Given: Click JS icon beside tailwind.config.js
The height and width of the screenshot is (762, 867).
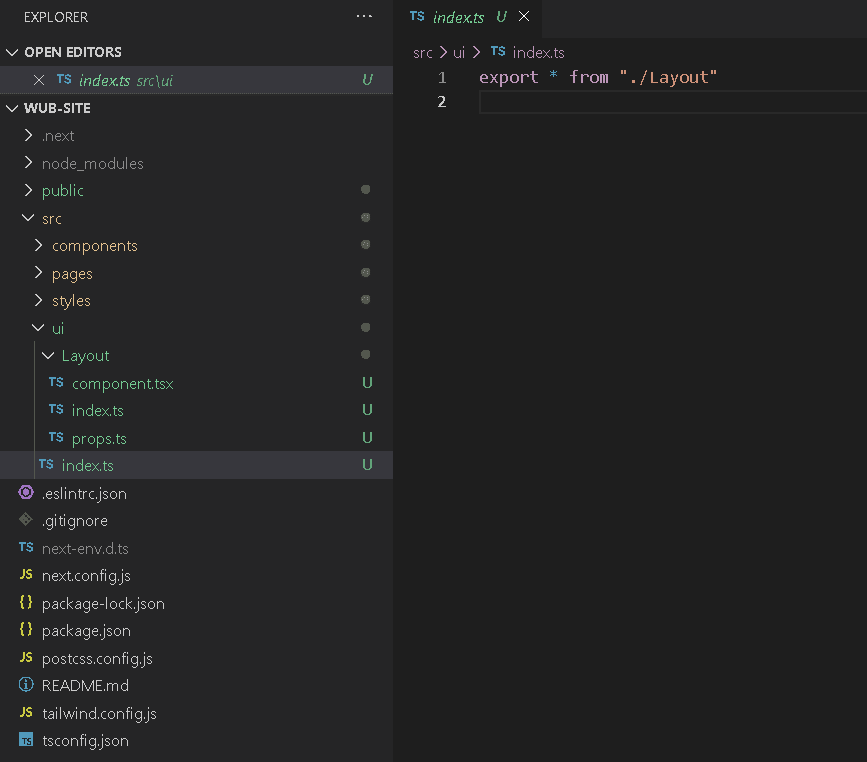Looking at the screenshot, I should (x=26, y=713).
